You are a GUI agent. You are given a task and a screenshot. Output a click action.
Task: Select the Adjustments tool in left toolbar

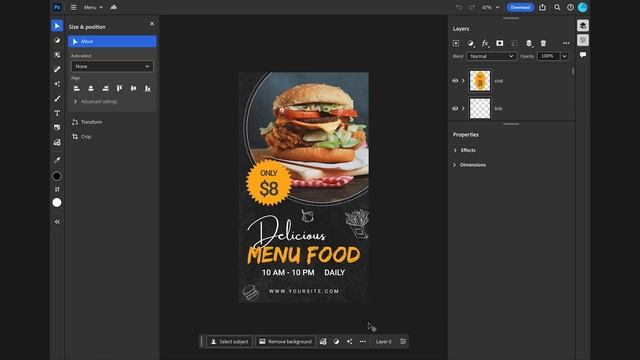[x=57, y=40]
